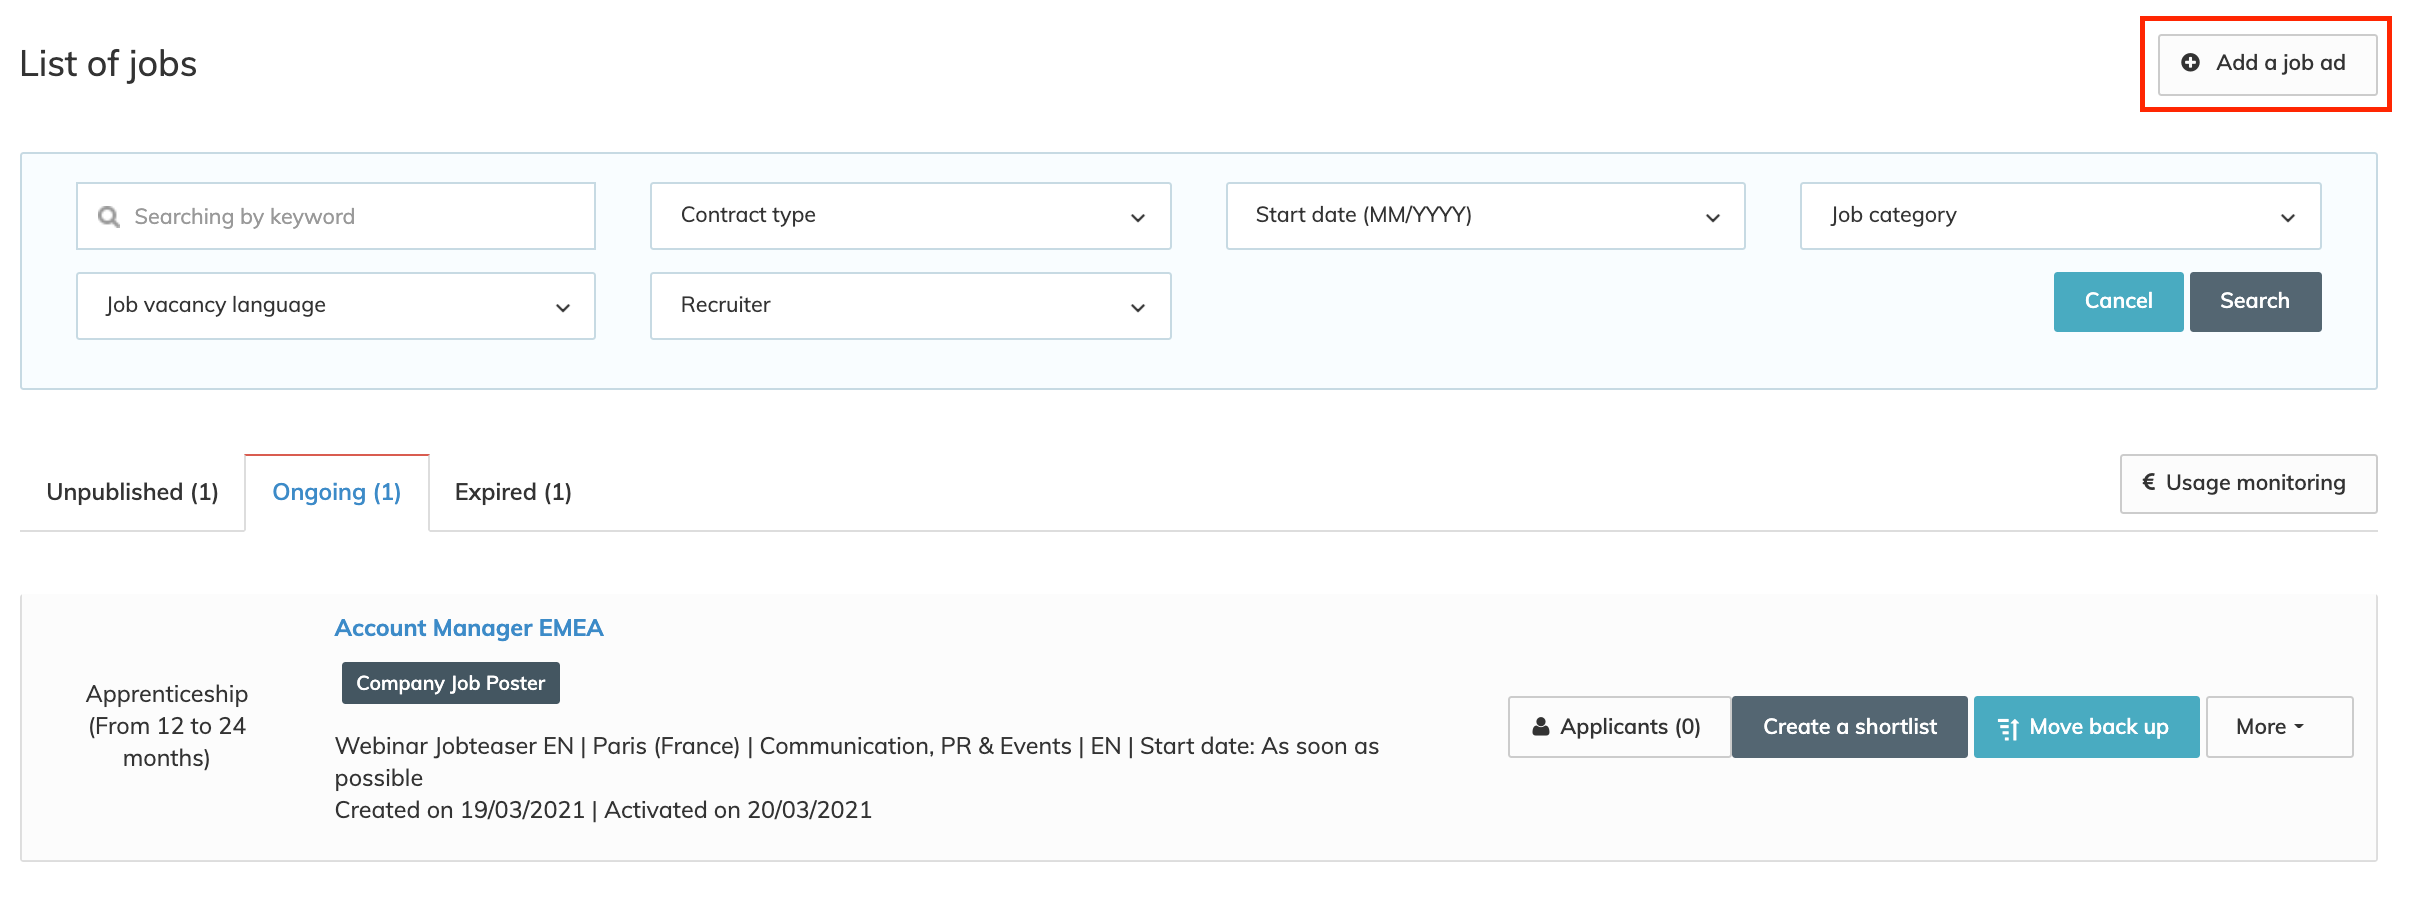Open the Job category dropdown
Screen dimensions: 2412x922
(2060, 216)
